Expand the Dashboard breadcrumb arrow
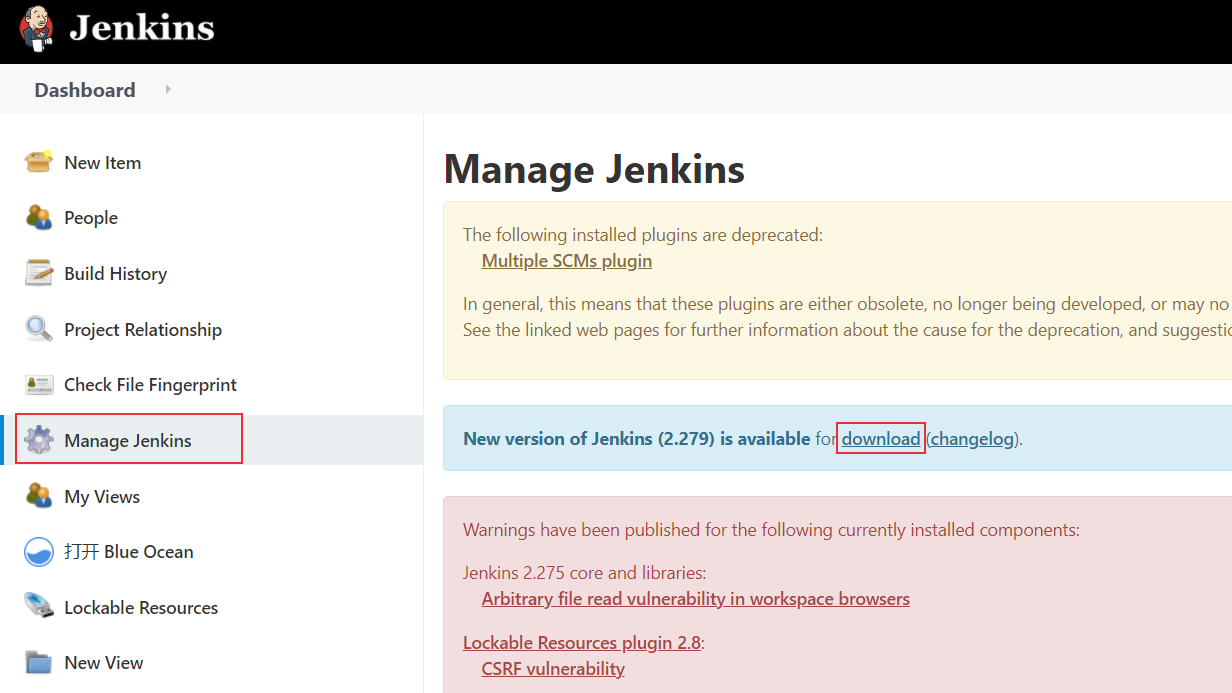The image size is (1232, 693). [x=168, y=89]
